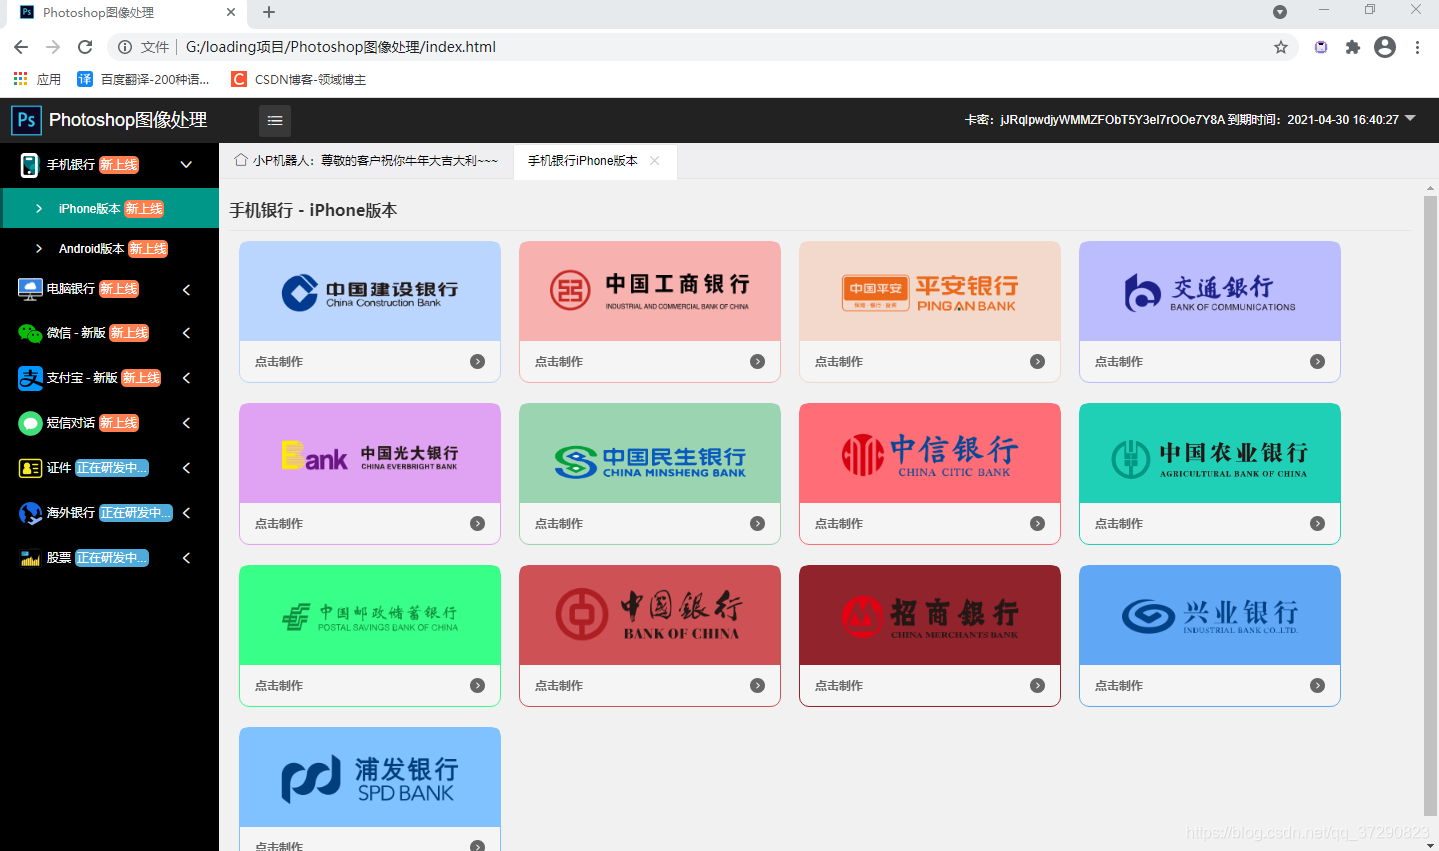Select the iPhone版本 submenu item
Viewport: 1439px width, 851px height.
110,208
